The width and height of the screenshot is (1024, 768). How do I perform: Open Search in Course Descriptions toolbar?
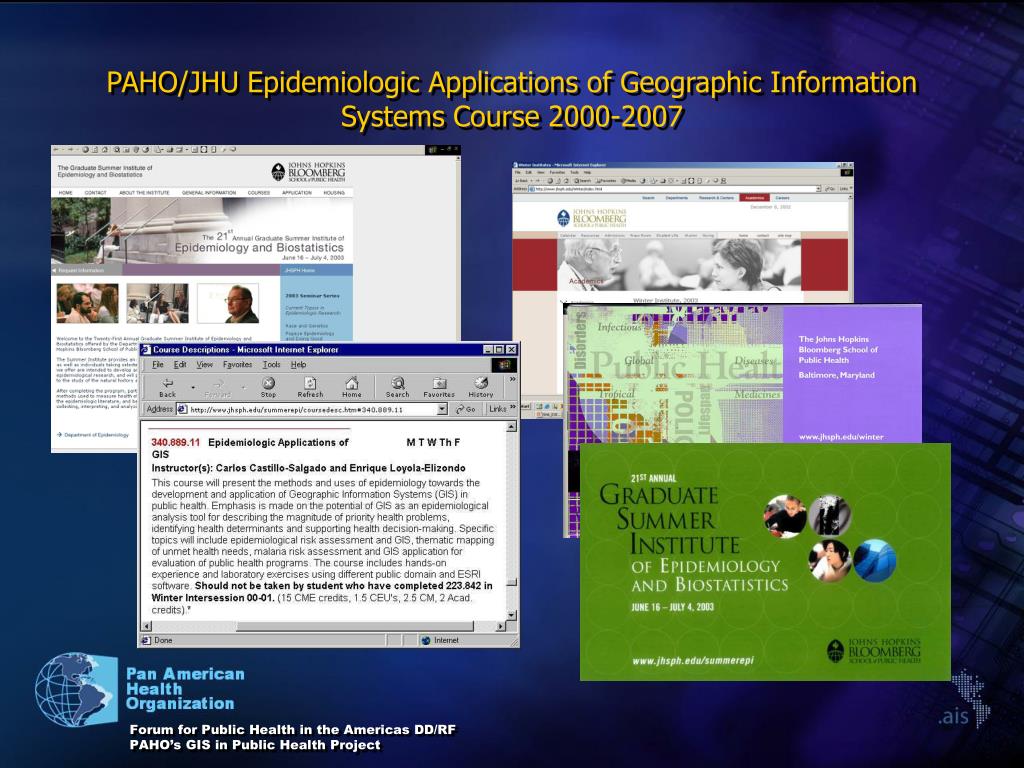click(x=397, y=387)
